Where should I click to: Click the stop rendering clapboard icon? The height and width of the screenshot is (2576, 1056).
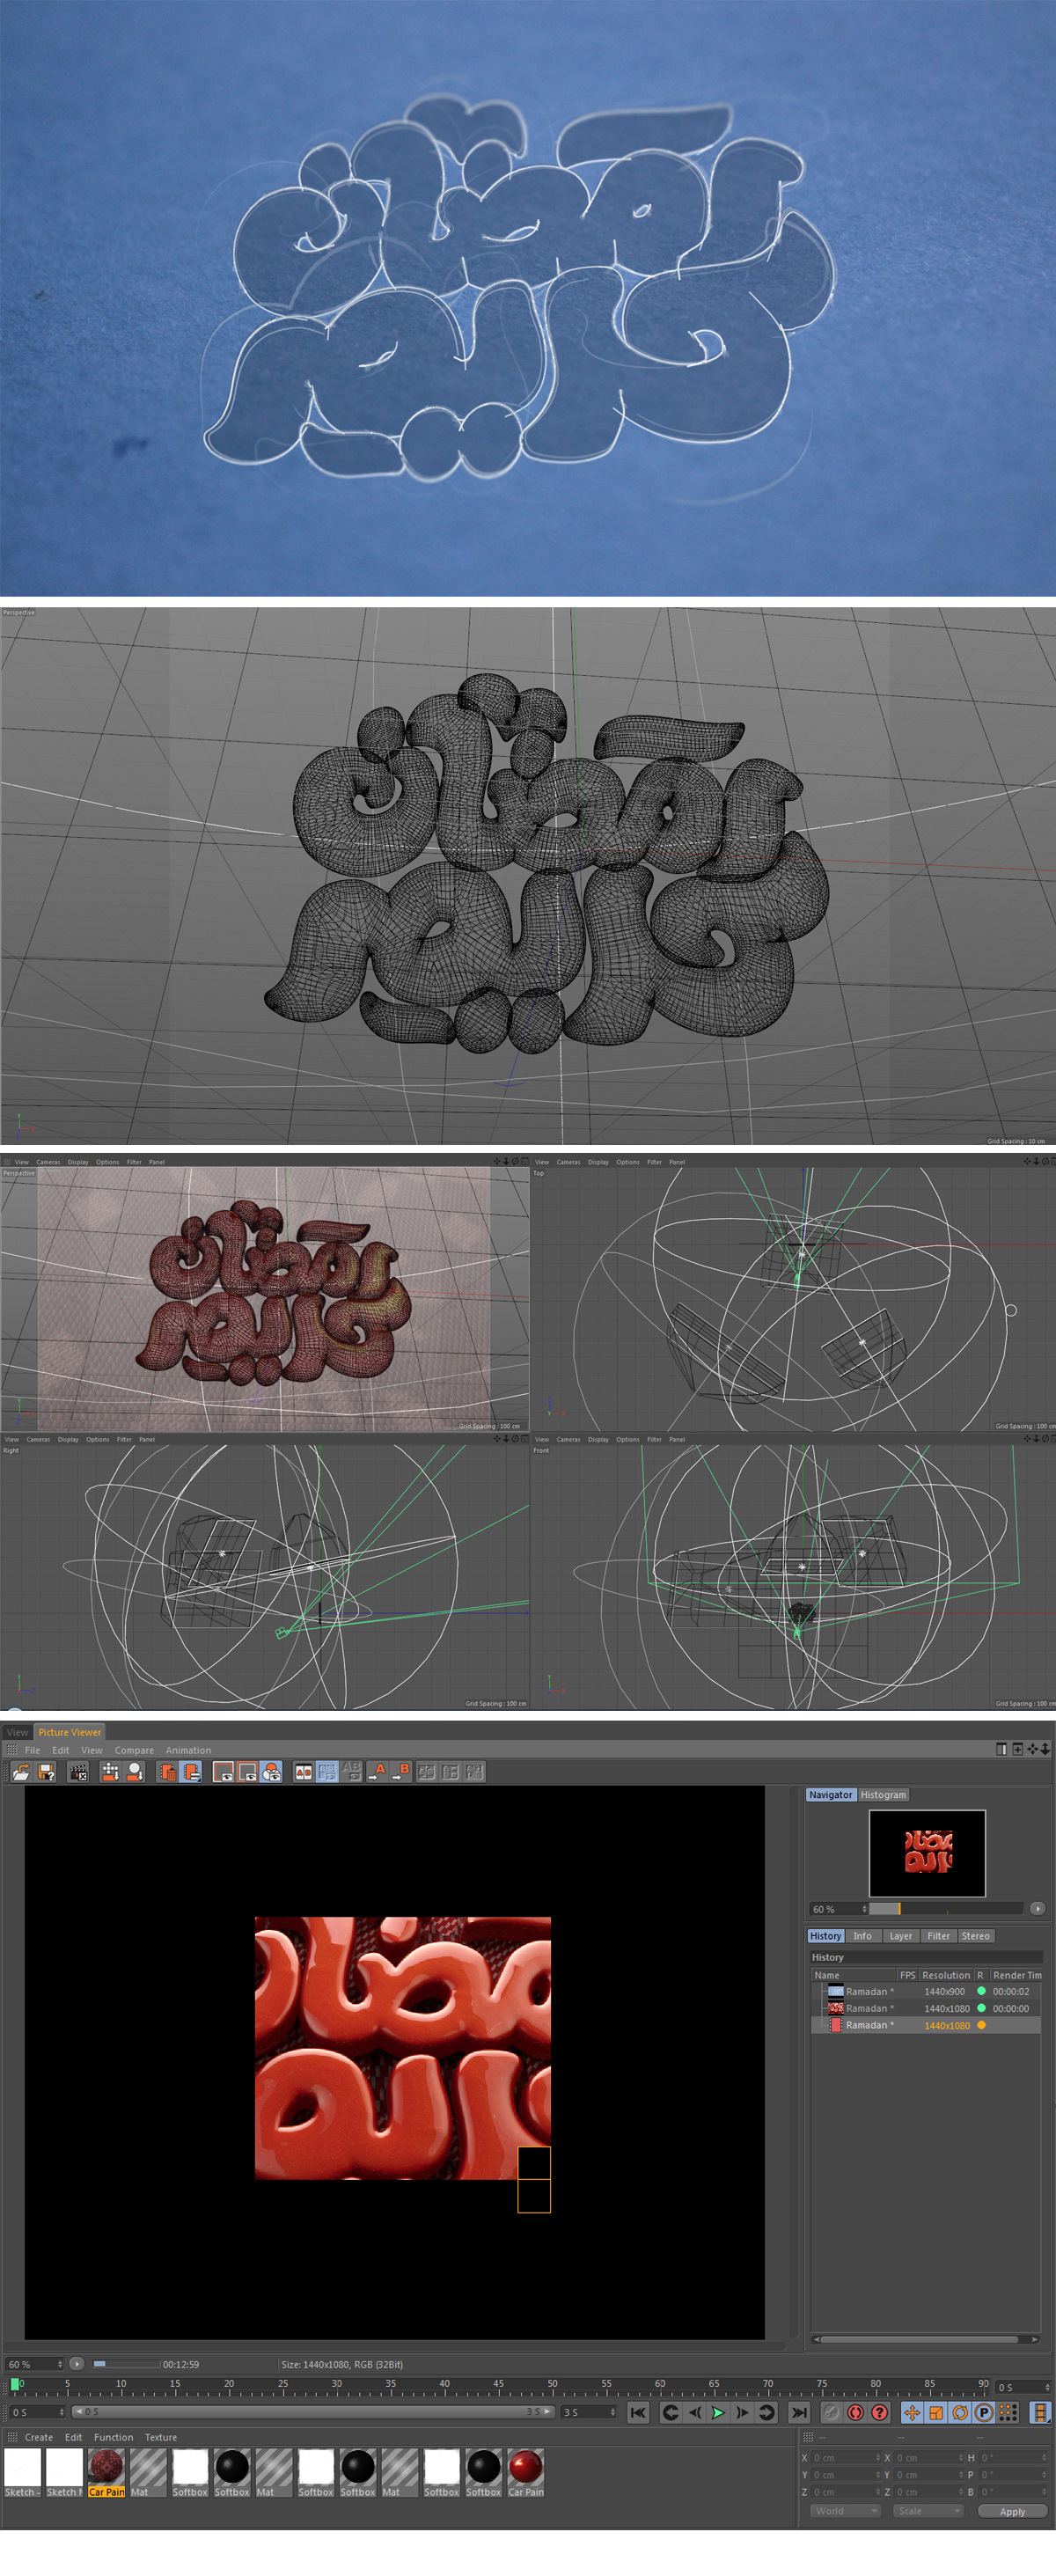(78, 1771)
